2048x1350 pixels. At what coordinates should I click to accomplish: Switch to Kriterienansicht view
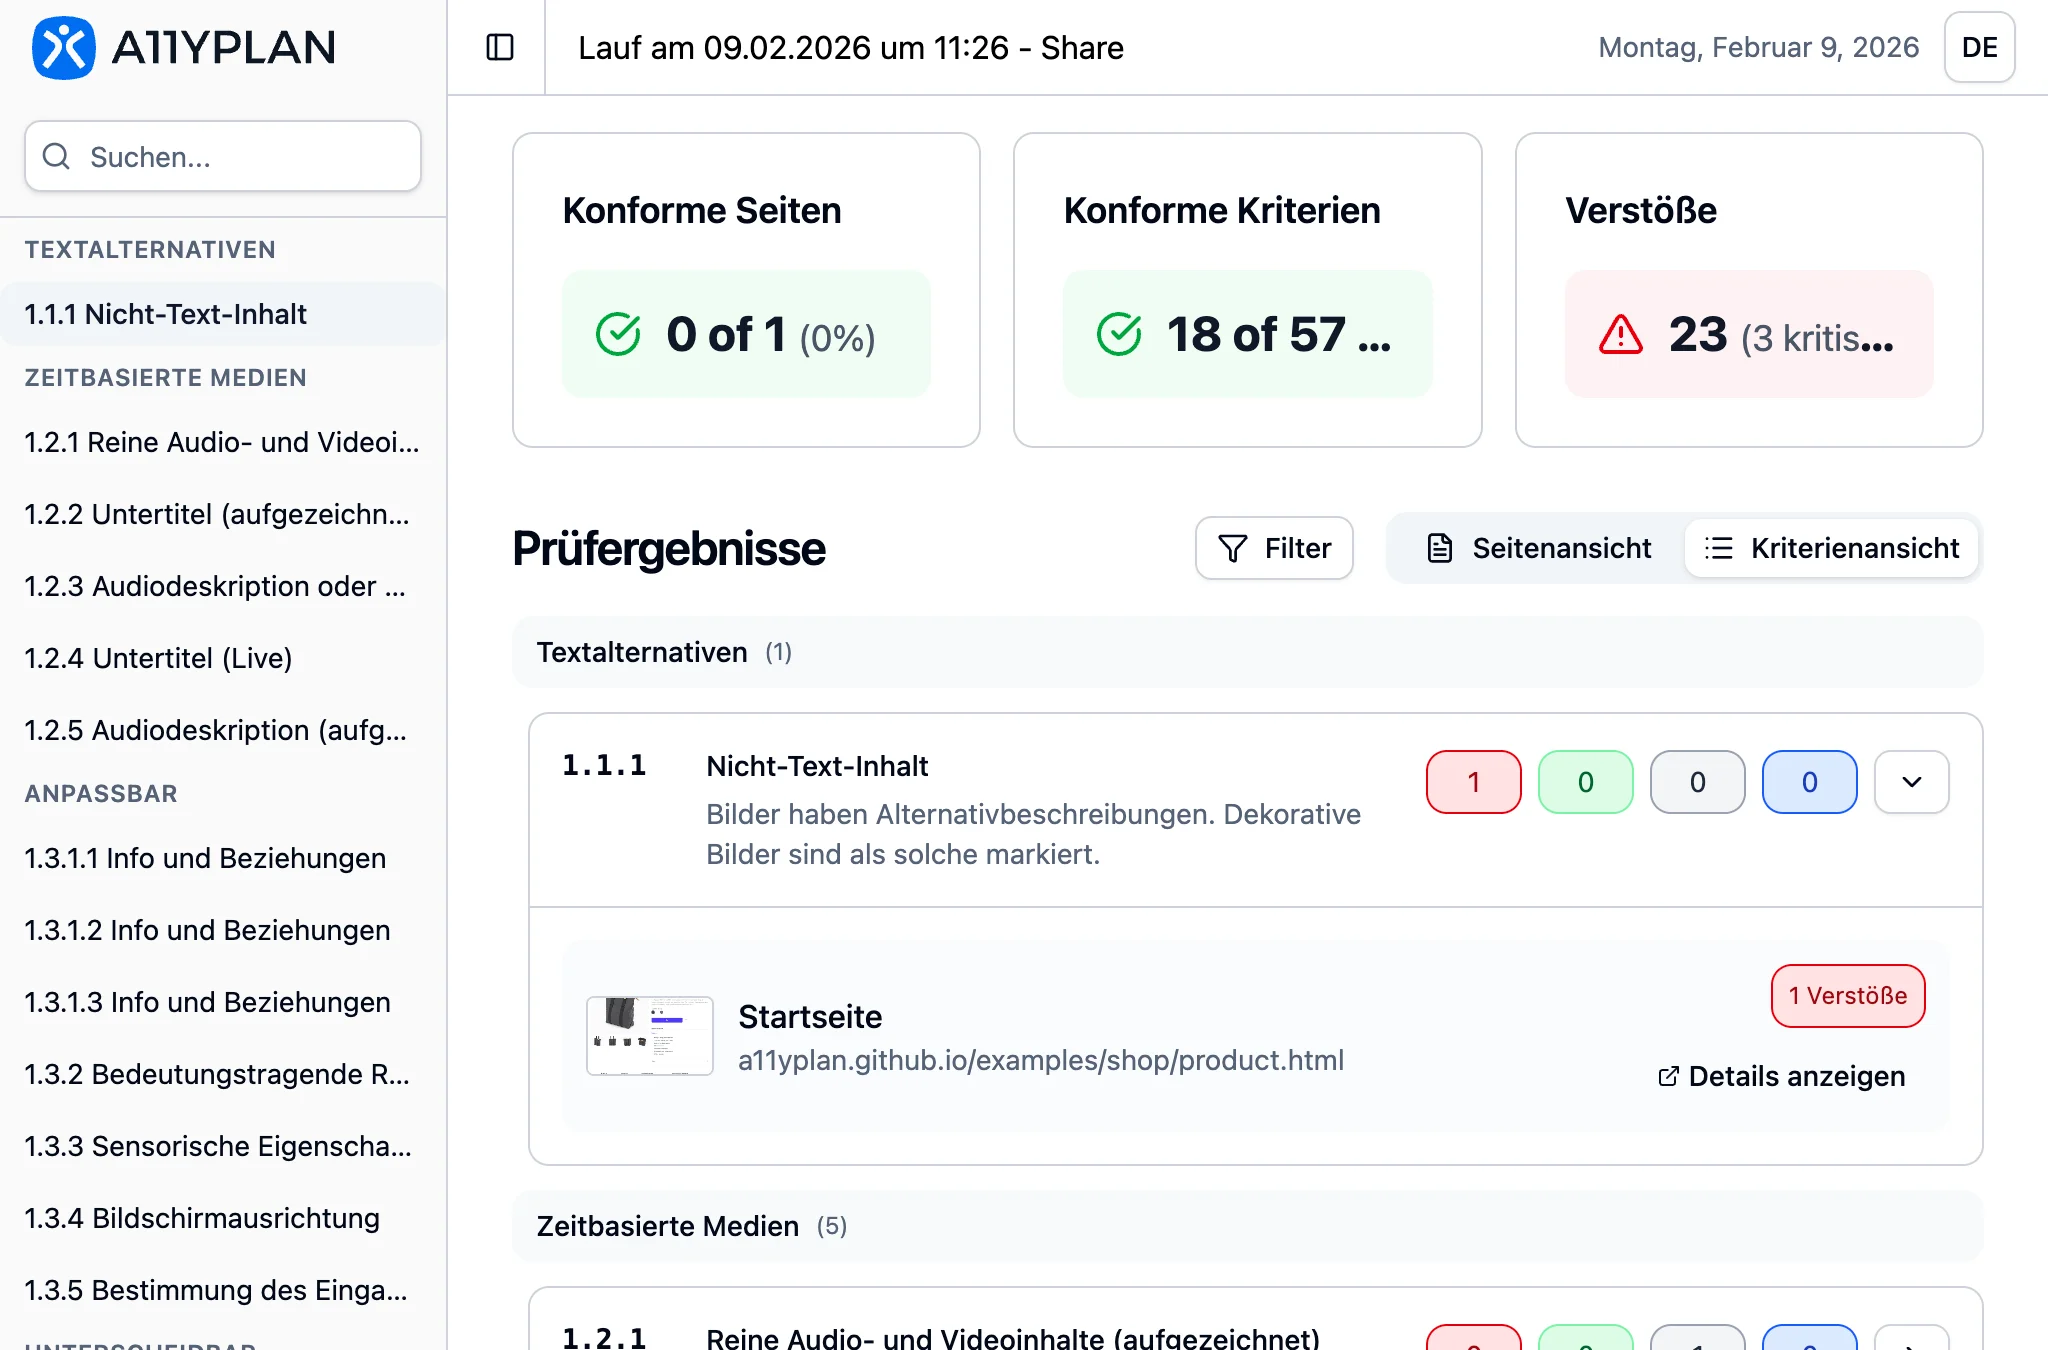click(x=1830, y=548)
